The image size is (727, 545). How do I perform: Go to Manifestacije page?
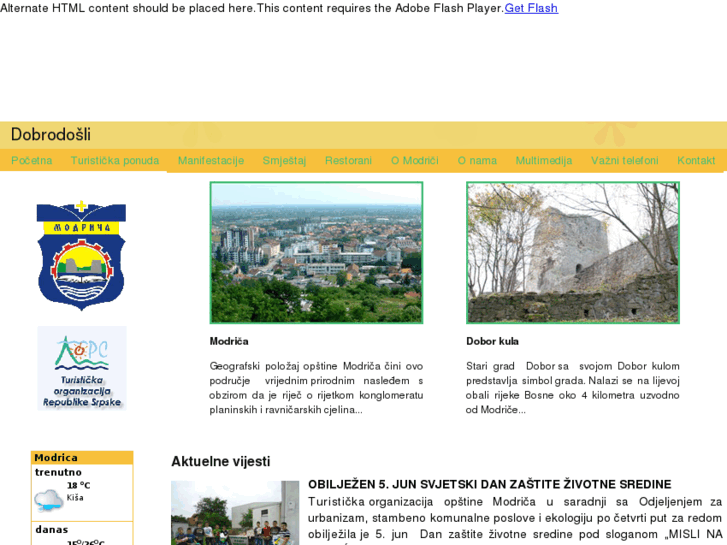click(x=211, y=160)
